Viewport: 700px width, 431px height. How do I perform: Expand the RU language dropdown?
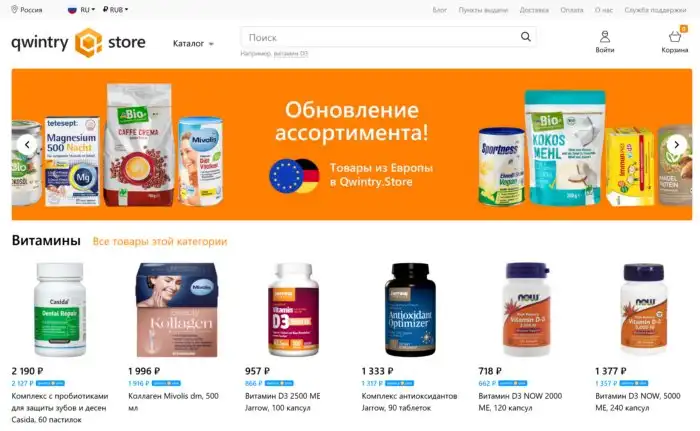tap(81, 9)
